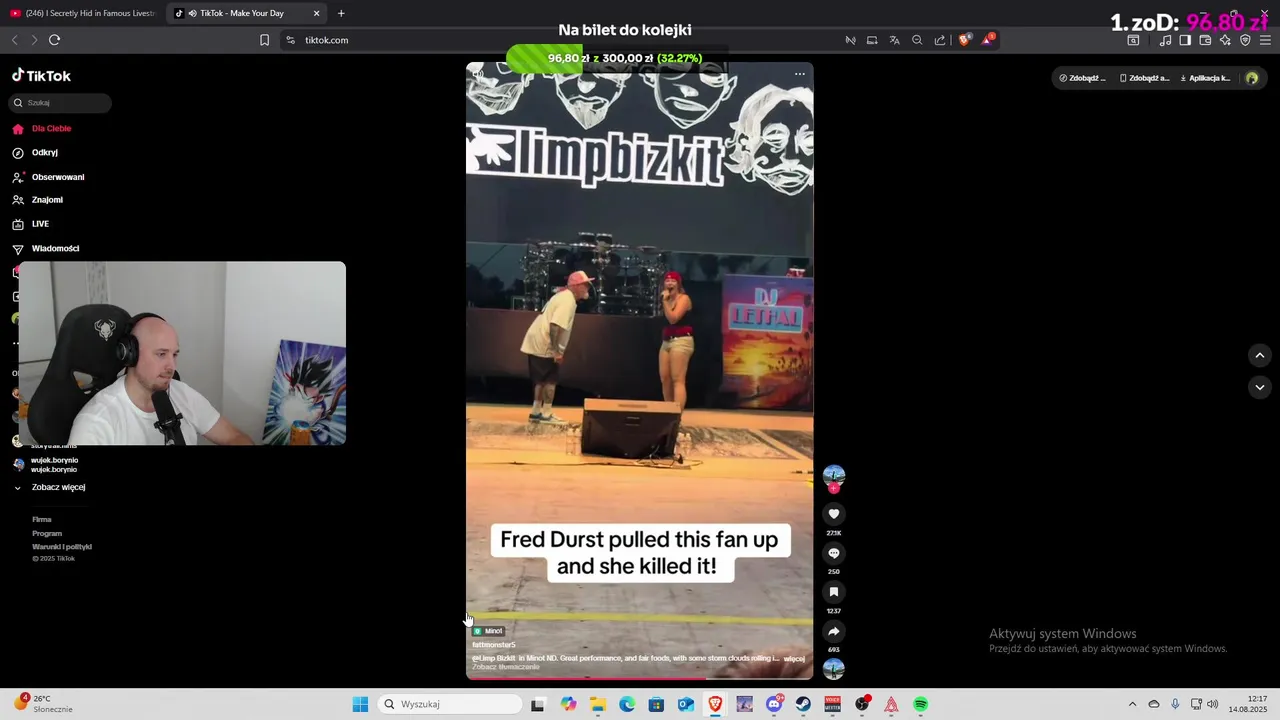The width and height of the screenshot is (1280, 720).
Task: Toggle the browser sidebar panel
Action: pos(1185,40)
